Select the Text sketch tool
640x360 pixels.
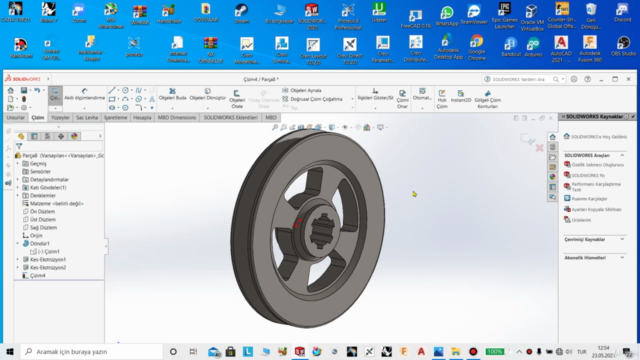click(x=152, y=99)
